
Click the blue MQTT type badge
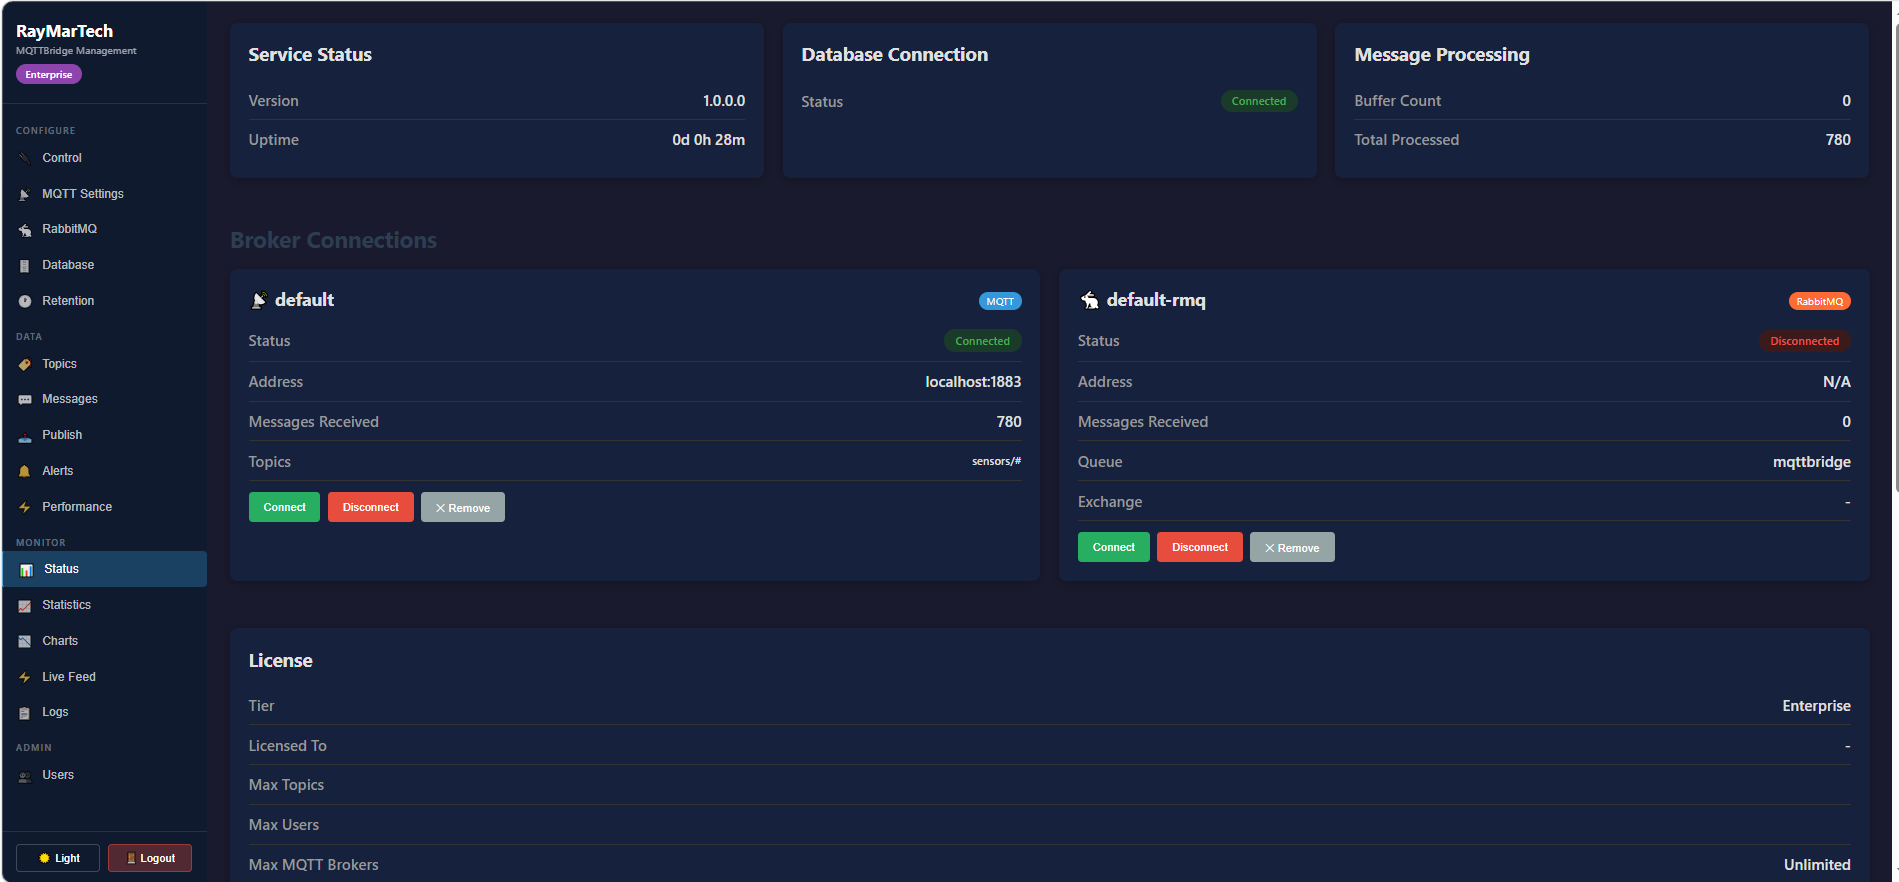tap(1000, 301)
